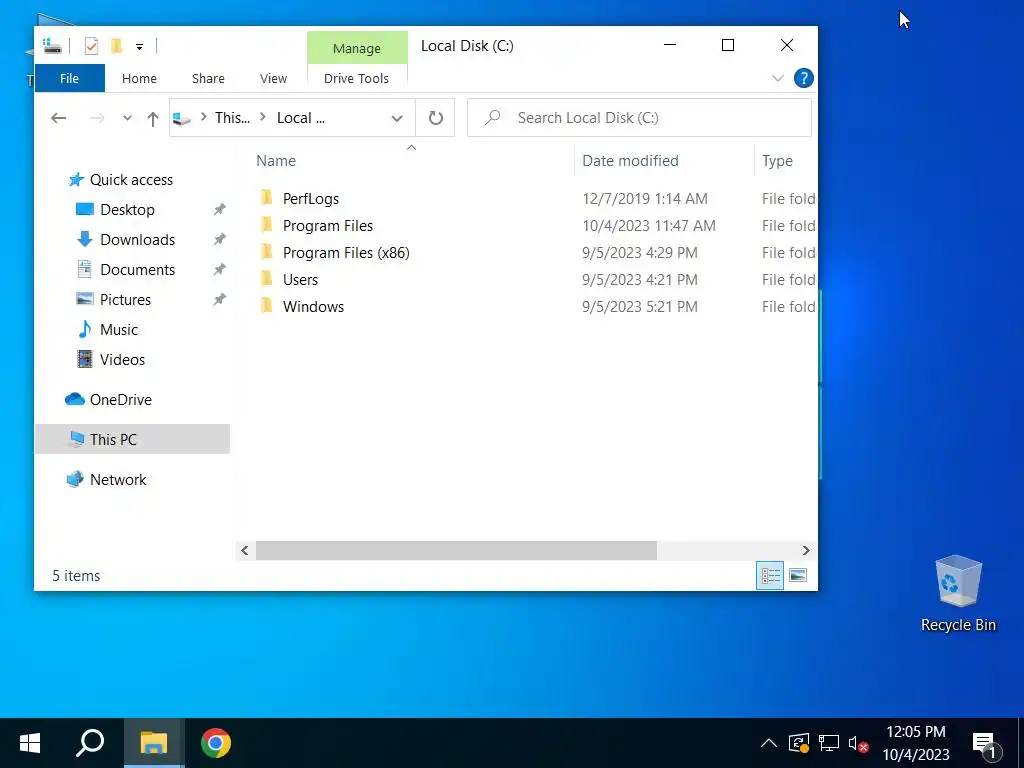1024x768 pixels.
Task: Switch to the Share ribbon tab
Action: tap(208, 78)
